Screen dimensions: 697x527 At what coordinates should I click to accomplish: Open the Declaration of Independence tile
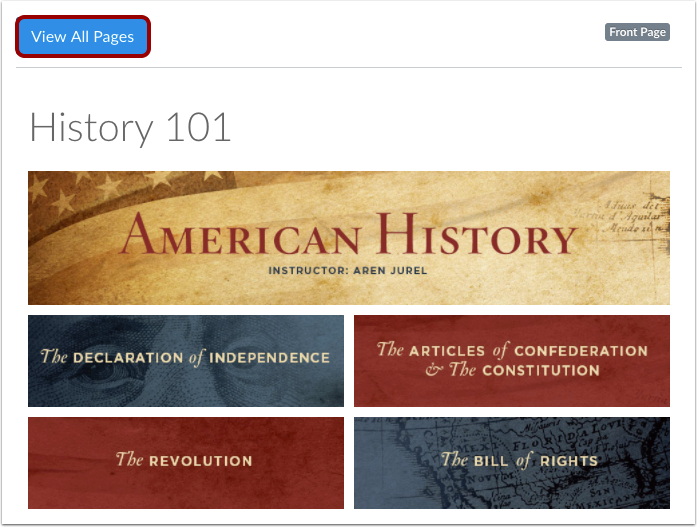pyautogui.click(x=186, y=361)
